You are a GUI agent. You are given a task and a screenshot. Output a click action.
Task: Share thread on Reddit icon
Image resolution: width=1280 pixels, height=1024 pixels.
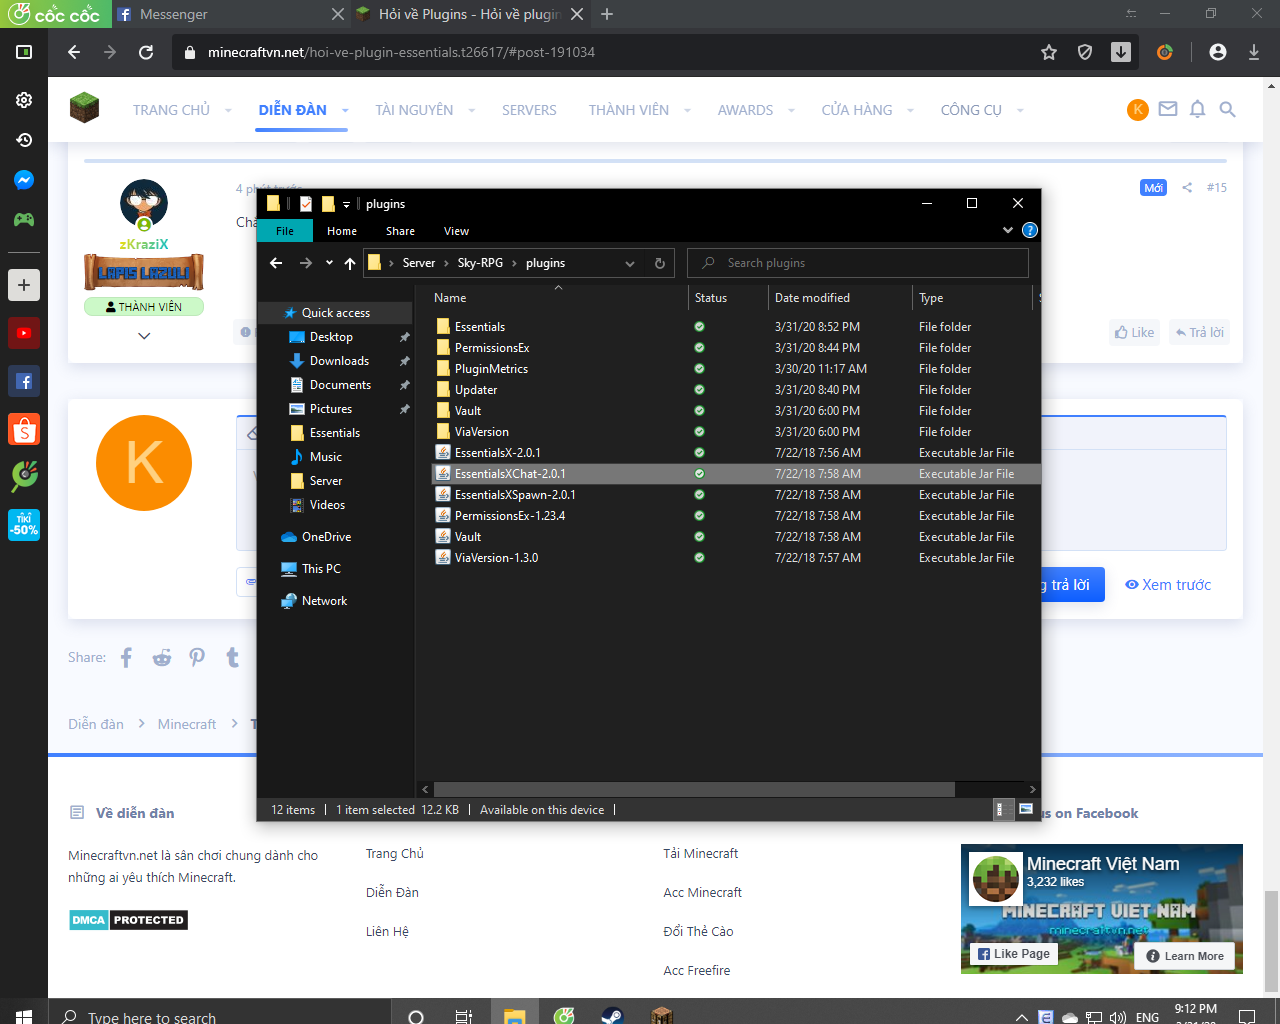click(162, 657)
